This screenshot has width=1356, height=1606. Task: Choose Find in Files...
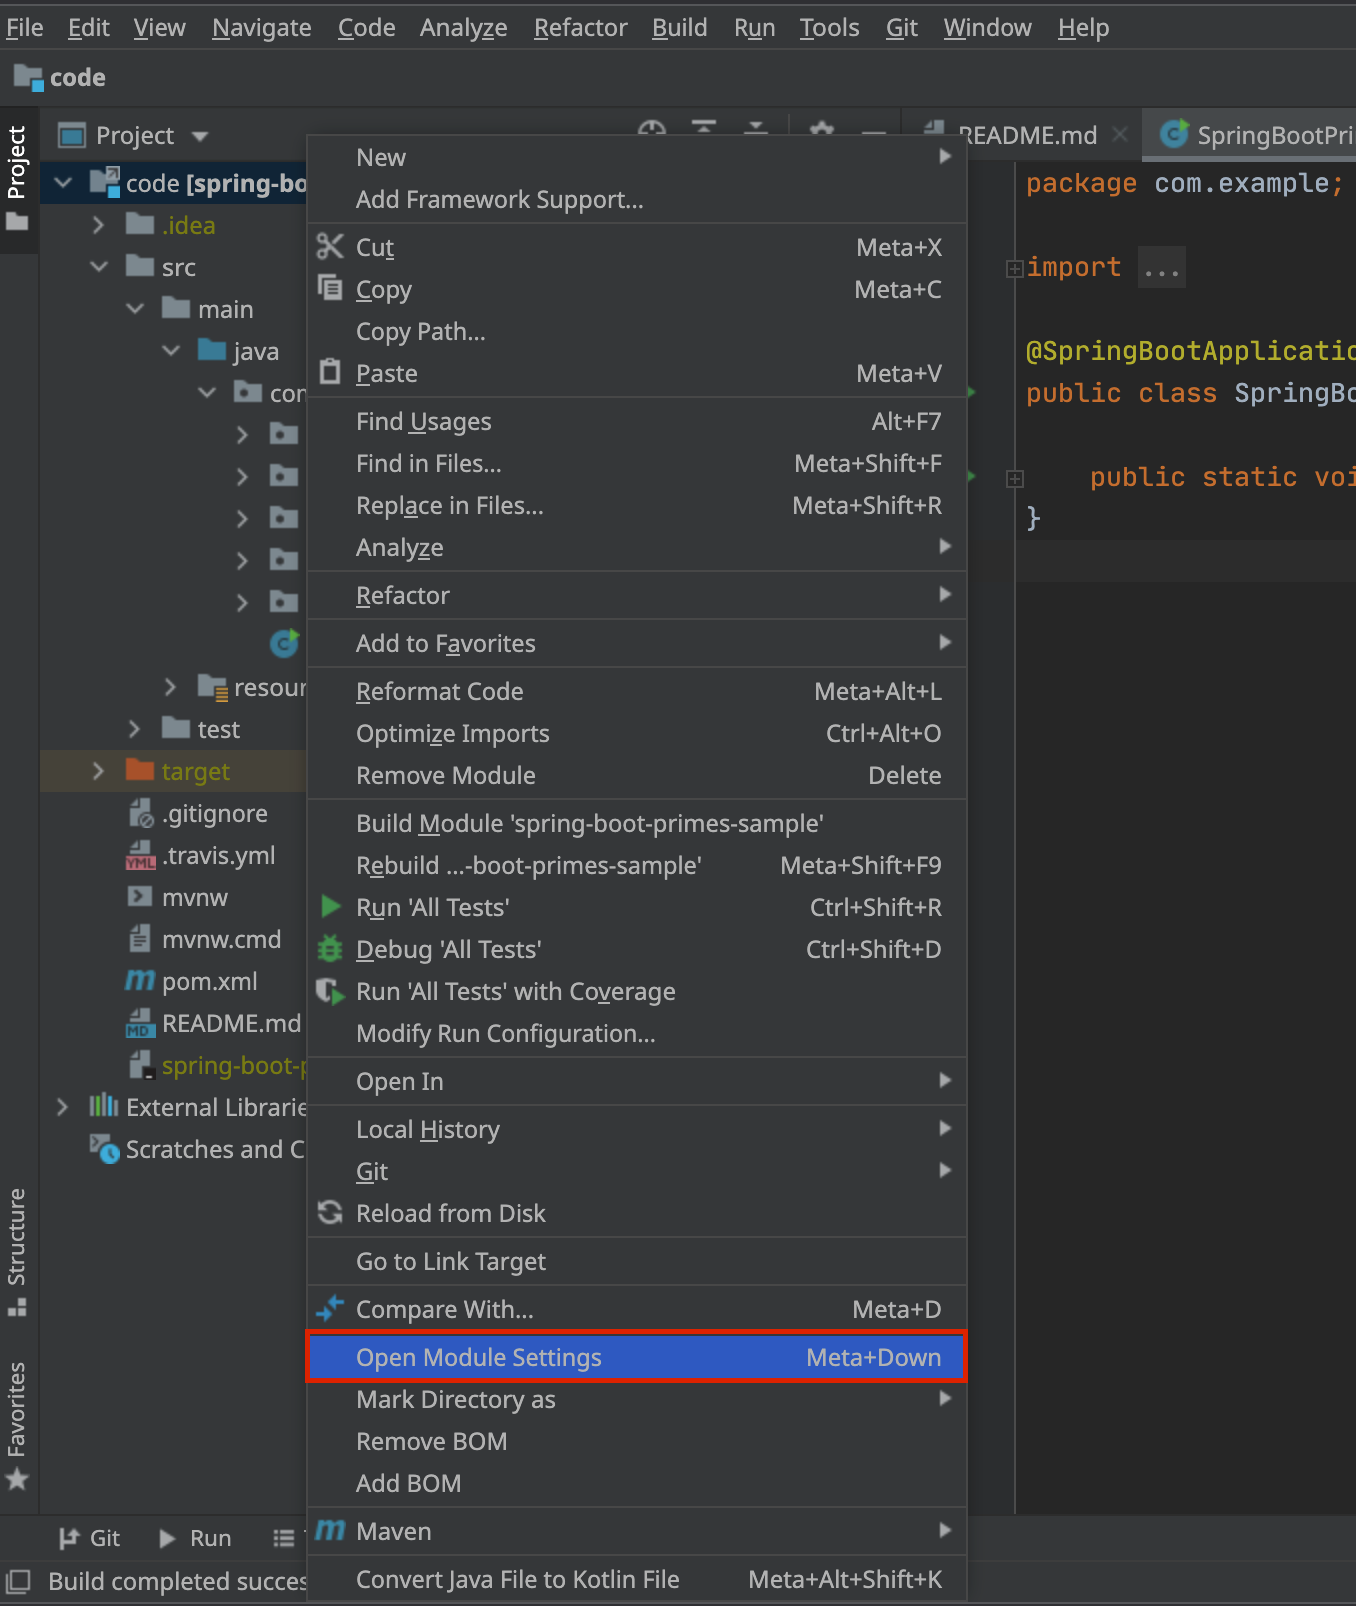pyautogui.click(x=636, y=463)
